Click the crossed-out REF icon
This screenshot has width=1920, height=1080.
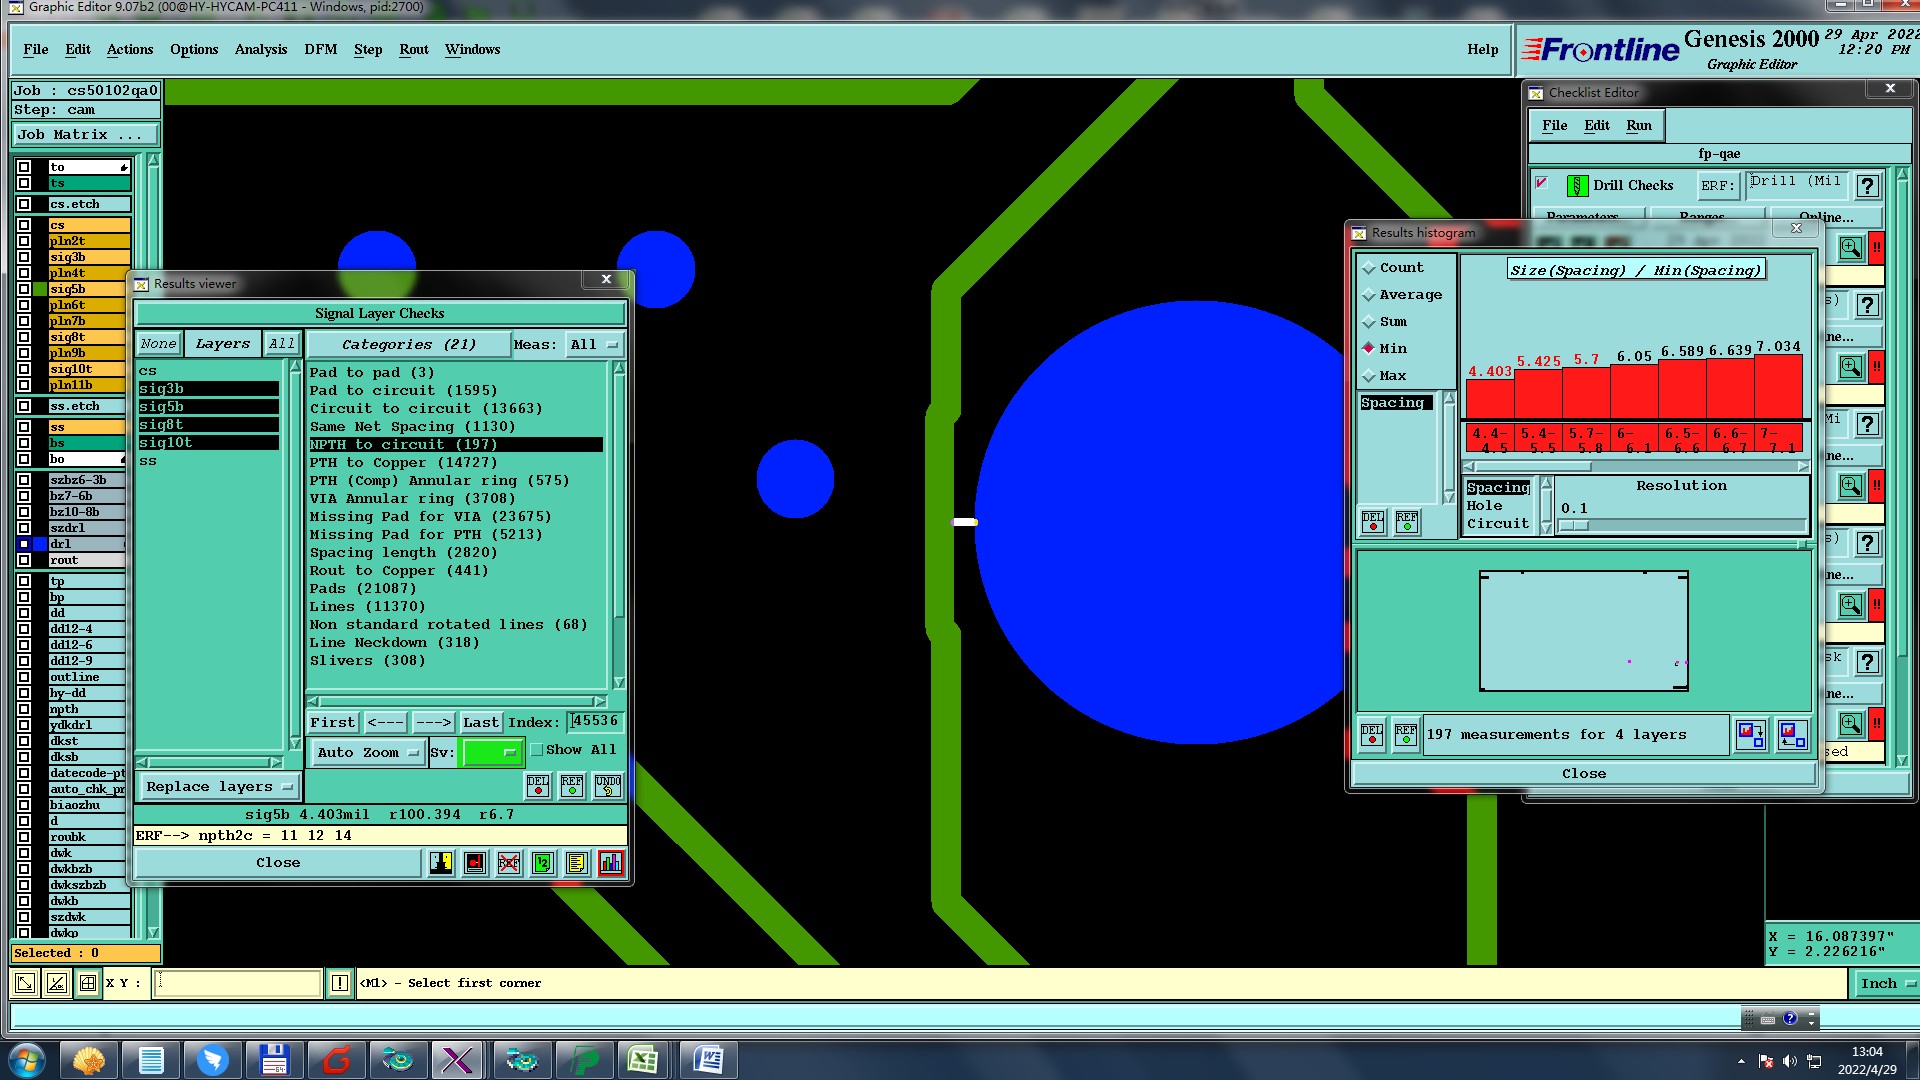point(509,863)
